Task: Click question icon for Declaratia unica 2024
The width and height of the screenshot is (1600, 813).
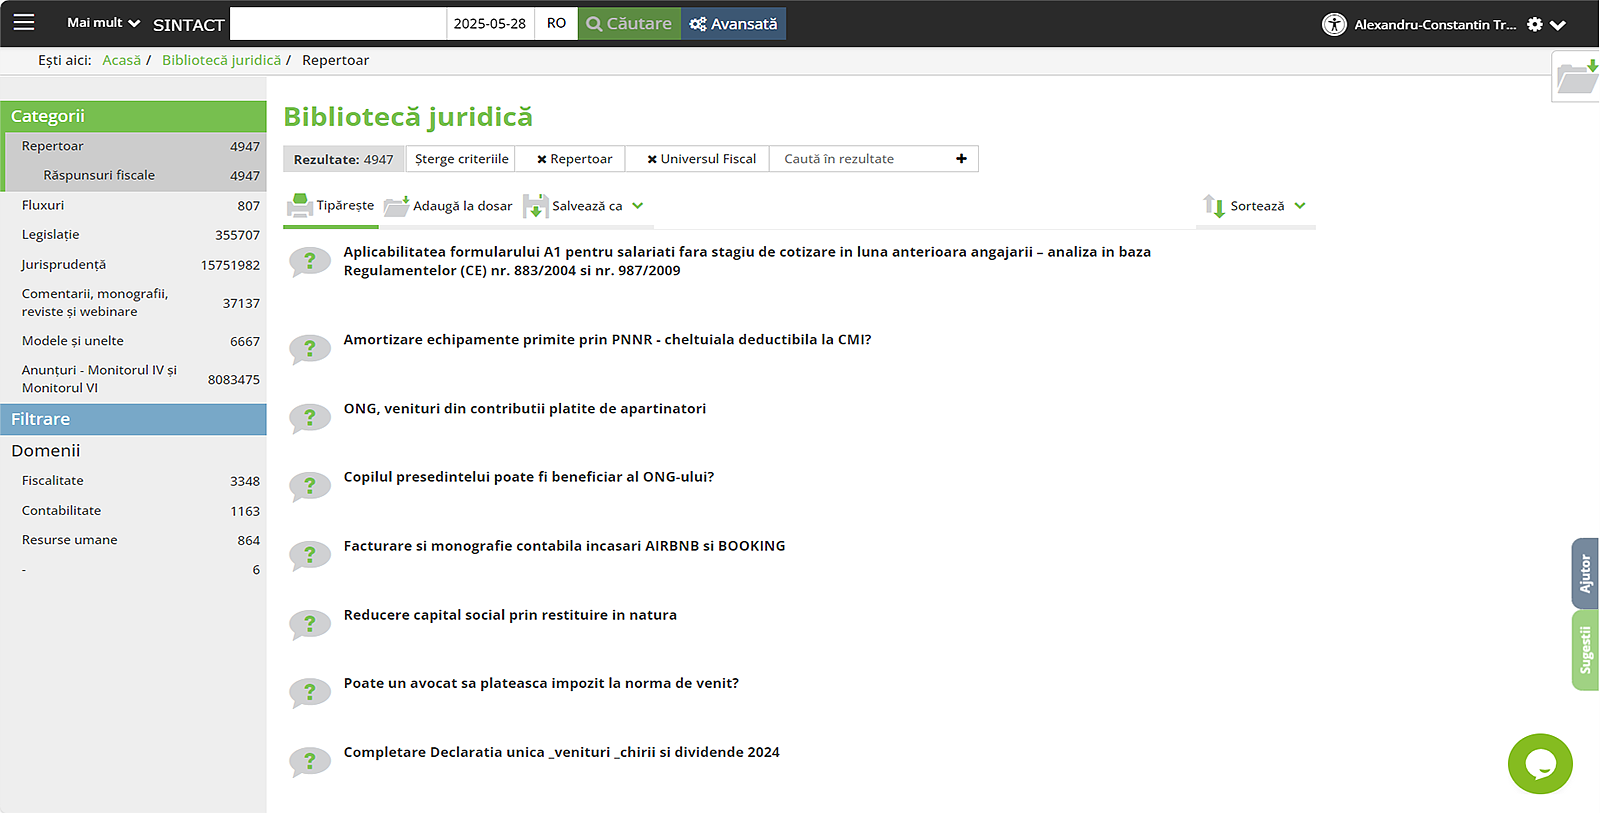Action: pyautogui.click(x=310, y=762)
